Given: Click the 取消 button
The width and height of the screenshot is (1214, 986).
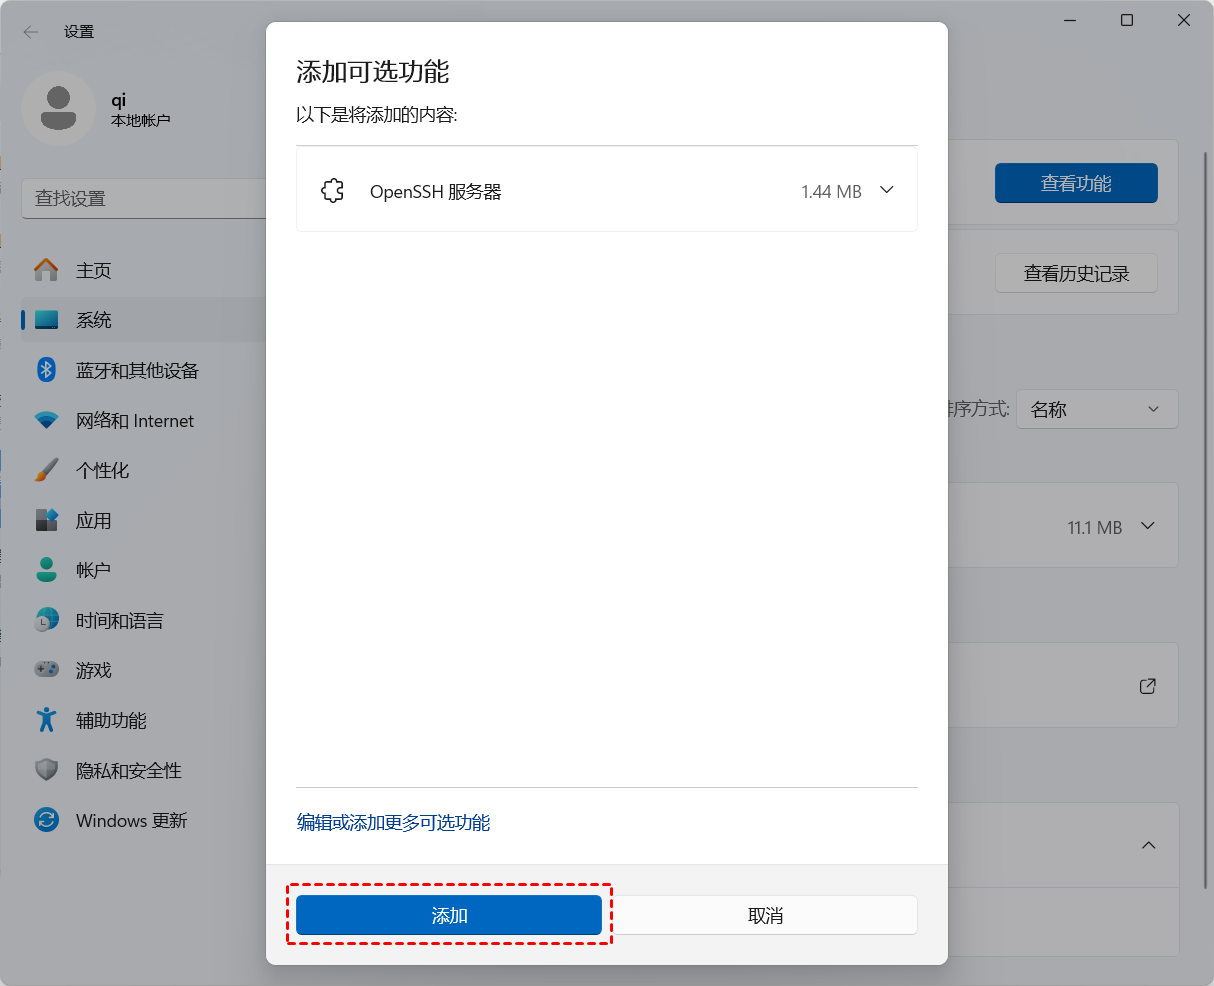Looking at the screenshot, I should coord(765,915).
